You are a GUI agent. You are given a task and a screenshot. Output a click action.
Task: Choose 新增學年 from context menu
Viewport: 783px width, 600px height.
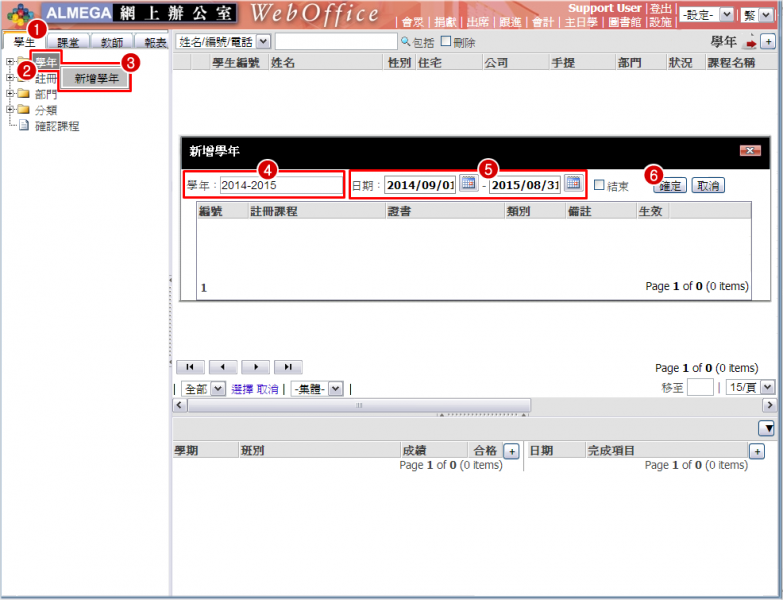(96, 78)
